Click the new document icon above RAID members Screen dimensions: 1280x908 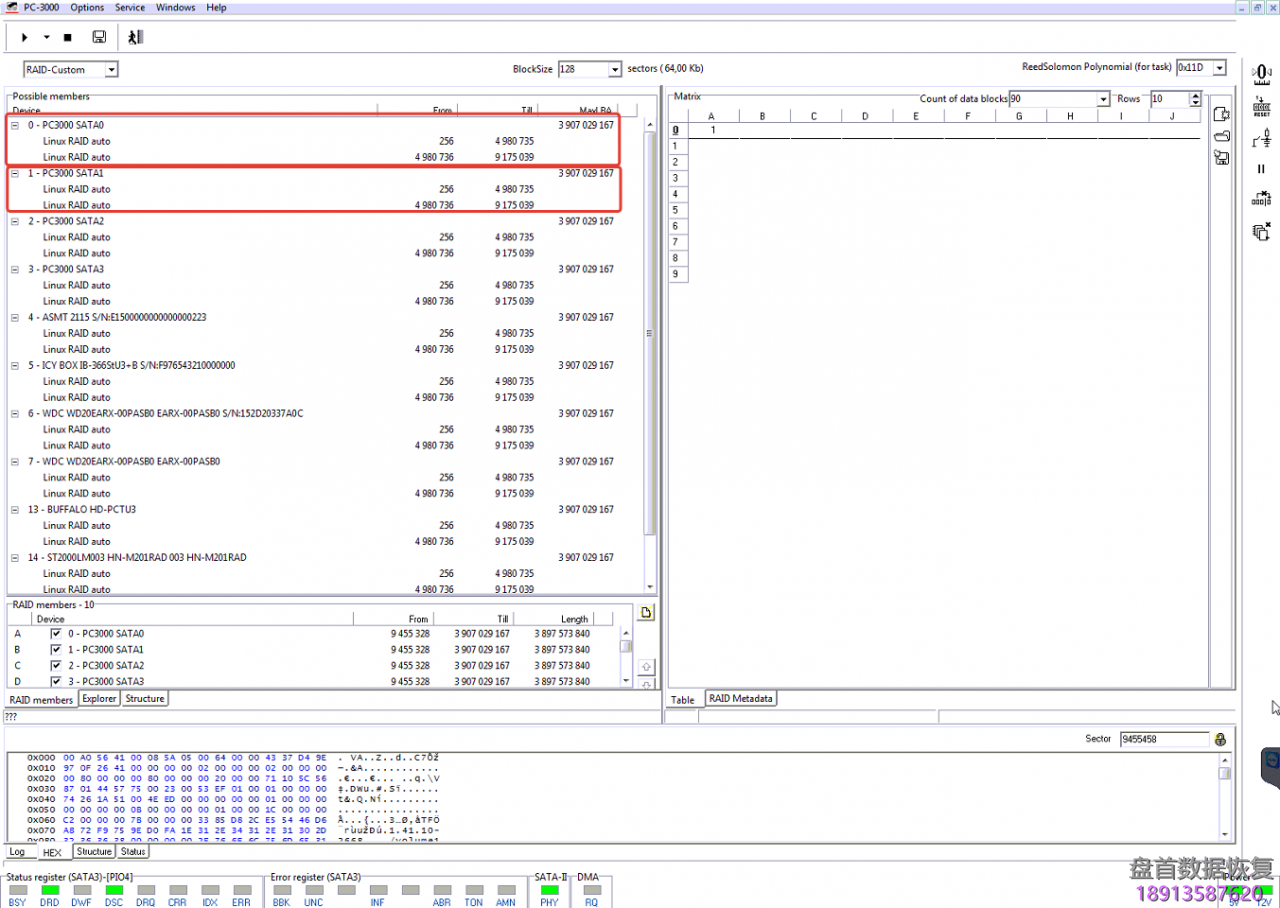point(646,612)
